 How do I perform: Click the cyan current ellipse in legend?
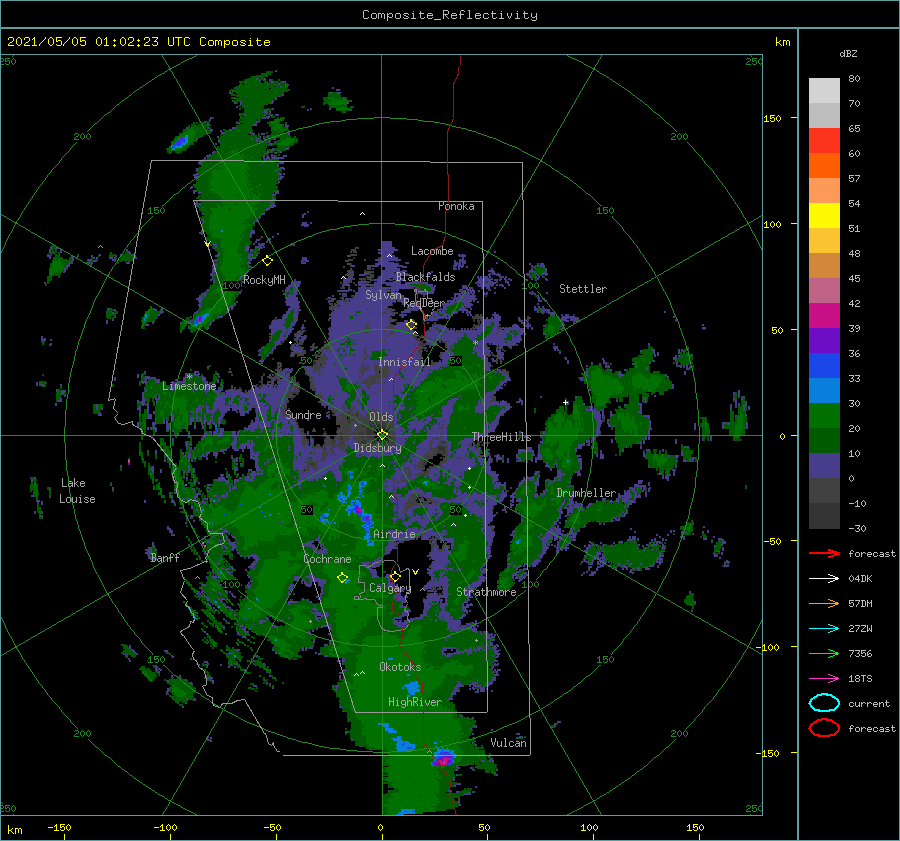point(824,703)
